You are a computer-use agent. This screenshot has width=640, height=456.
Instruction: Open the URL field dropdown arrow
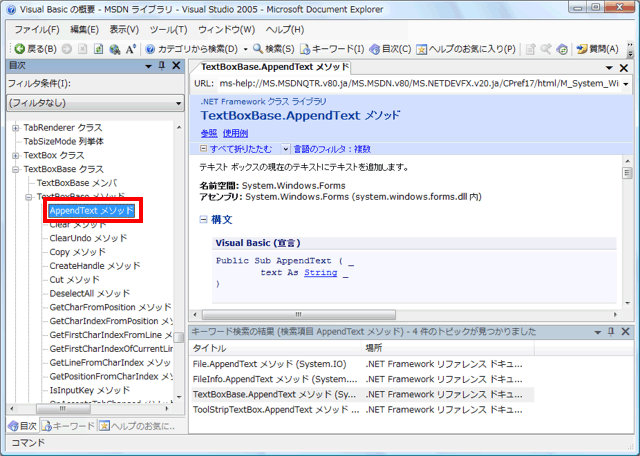tap(626, 84)
